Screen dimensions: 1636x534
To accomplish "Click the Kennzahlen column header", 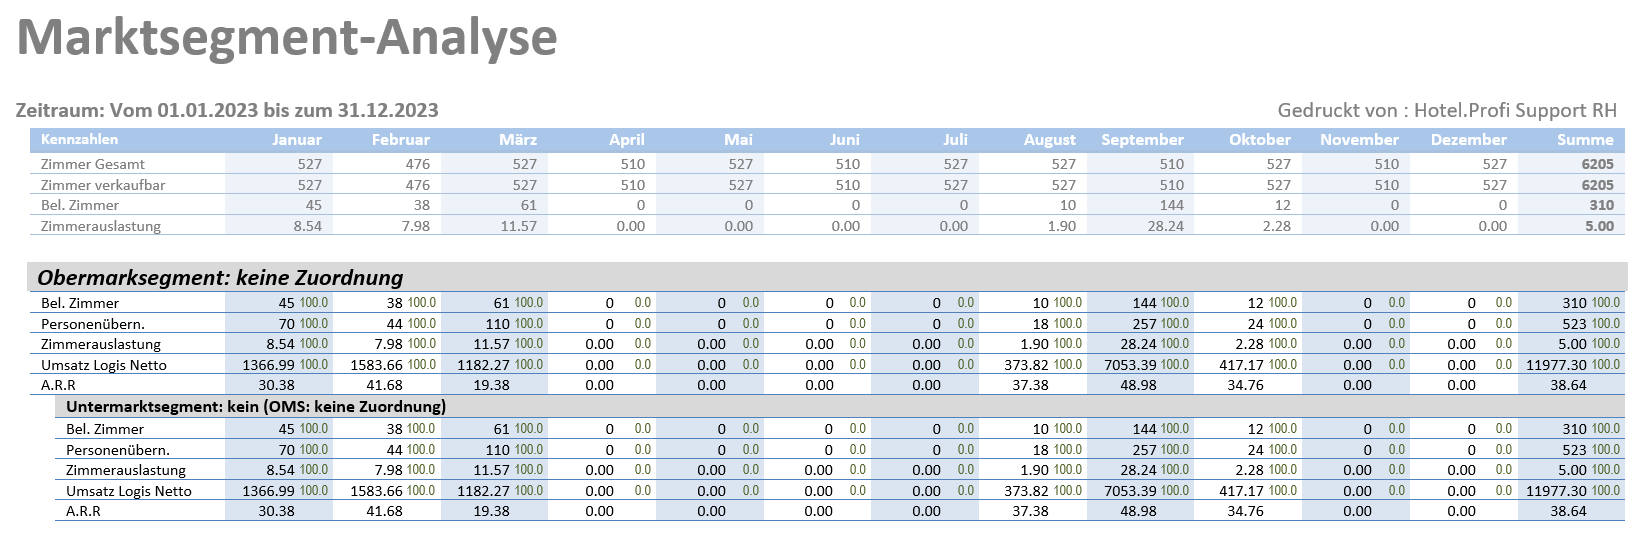I will pos(79,140).
